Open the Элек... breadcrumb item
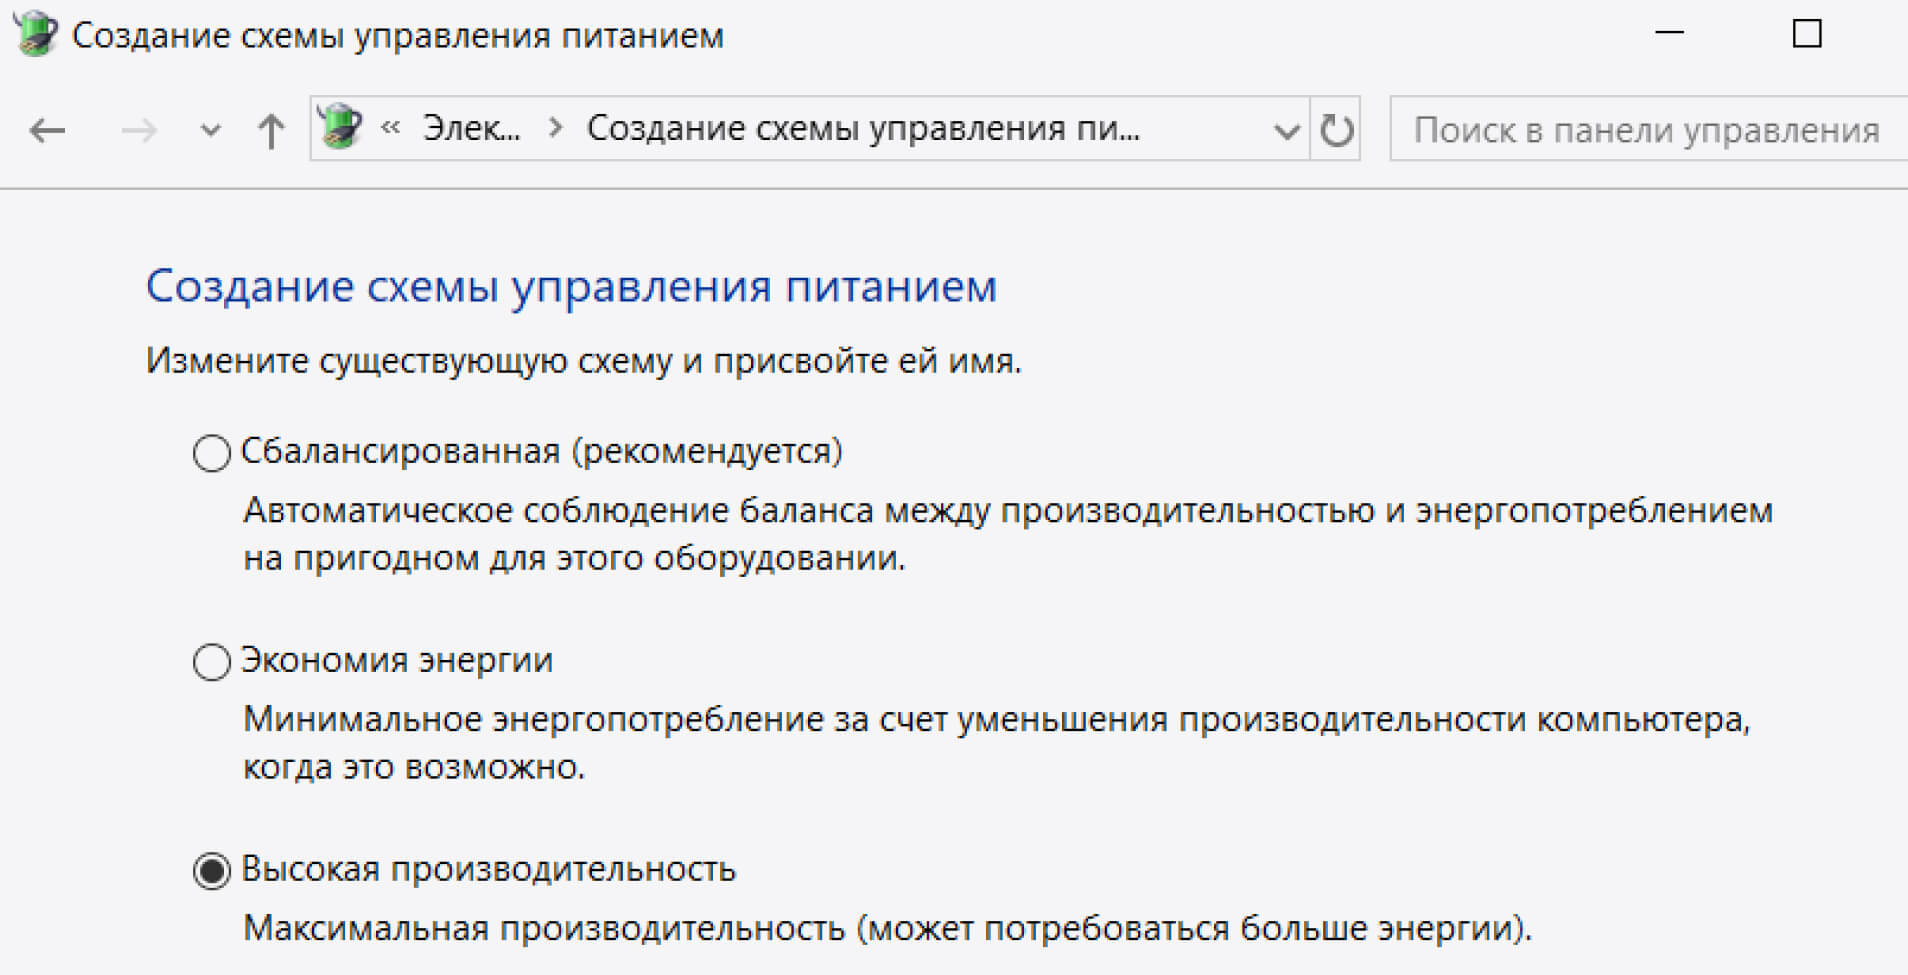The width and height of the screenshot is (1908, 975). 471,128
